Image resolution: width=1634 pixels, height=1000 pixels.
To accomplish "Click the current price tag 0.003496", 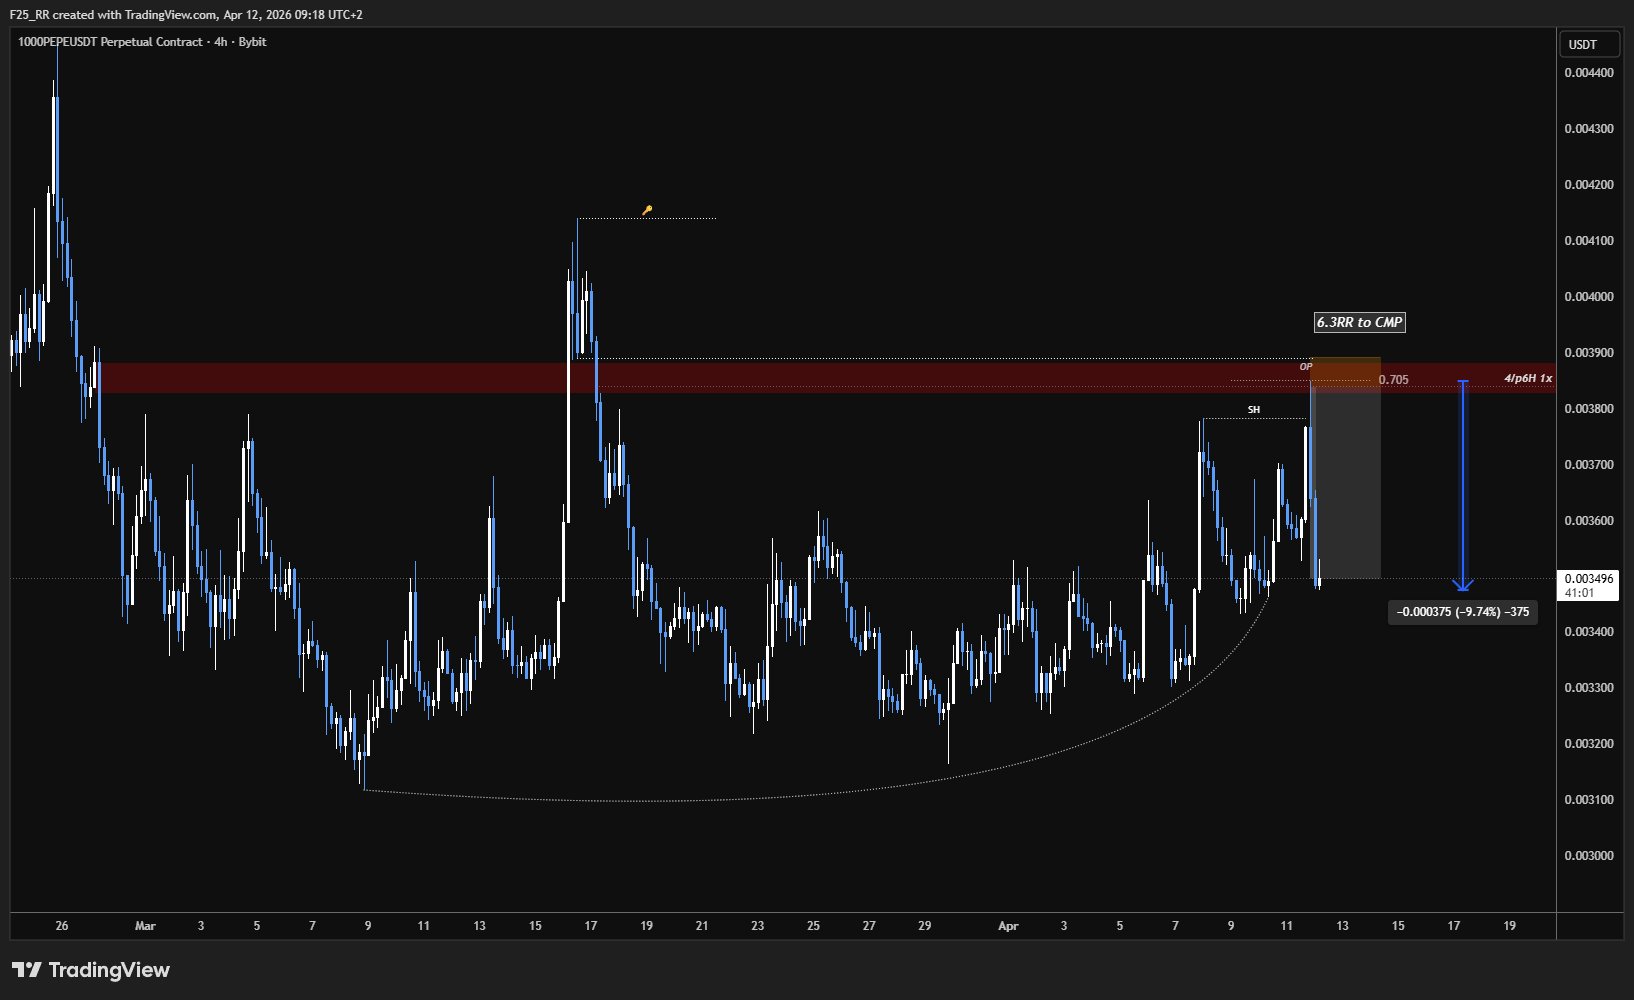I will tap(1589, 579).
